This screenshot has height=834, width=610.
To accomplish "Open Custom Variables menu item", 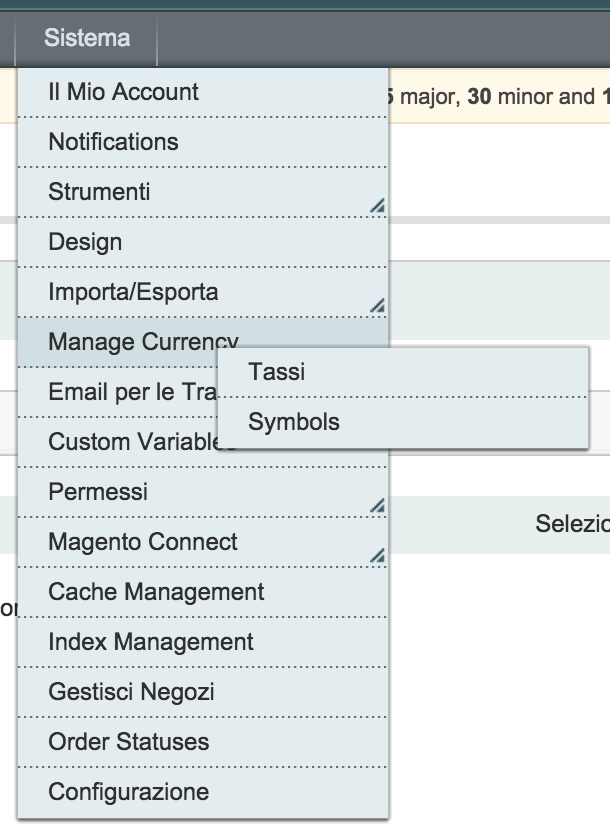I will click(x=130, y=442).
